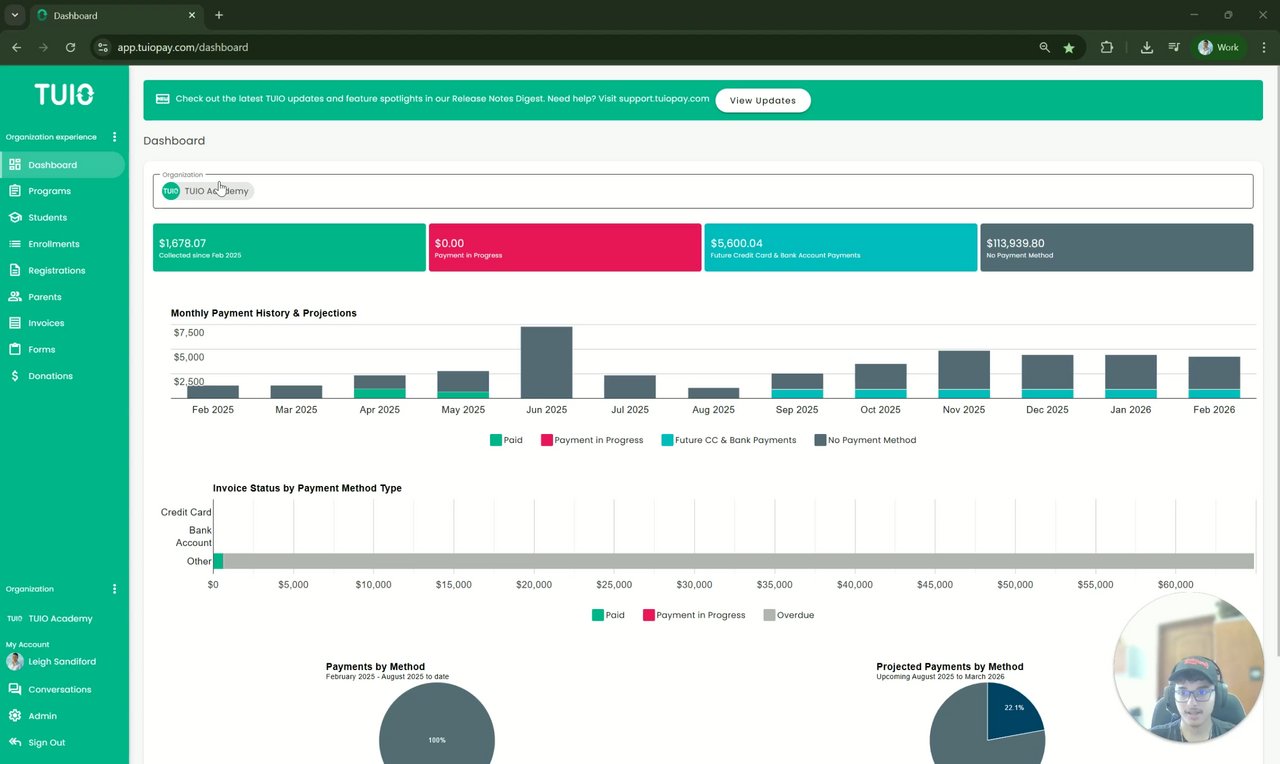1280x764 pixels.
Task: Open the Forms clipboard icon
Action: (15, 349)
